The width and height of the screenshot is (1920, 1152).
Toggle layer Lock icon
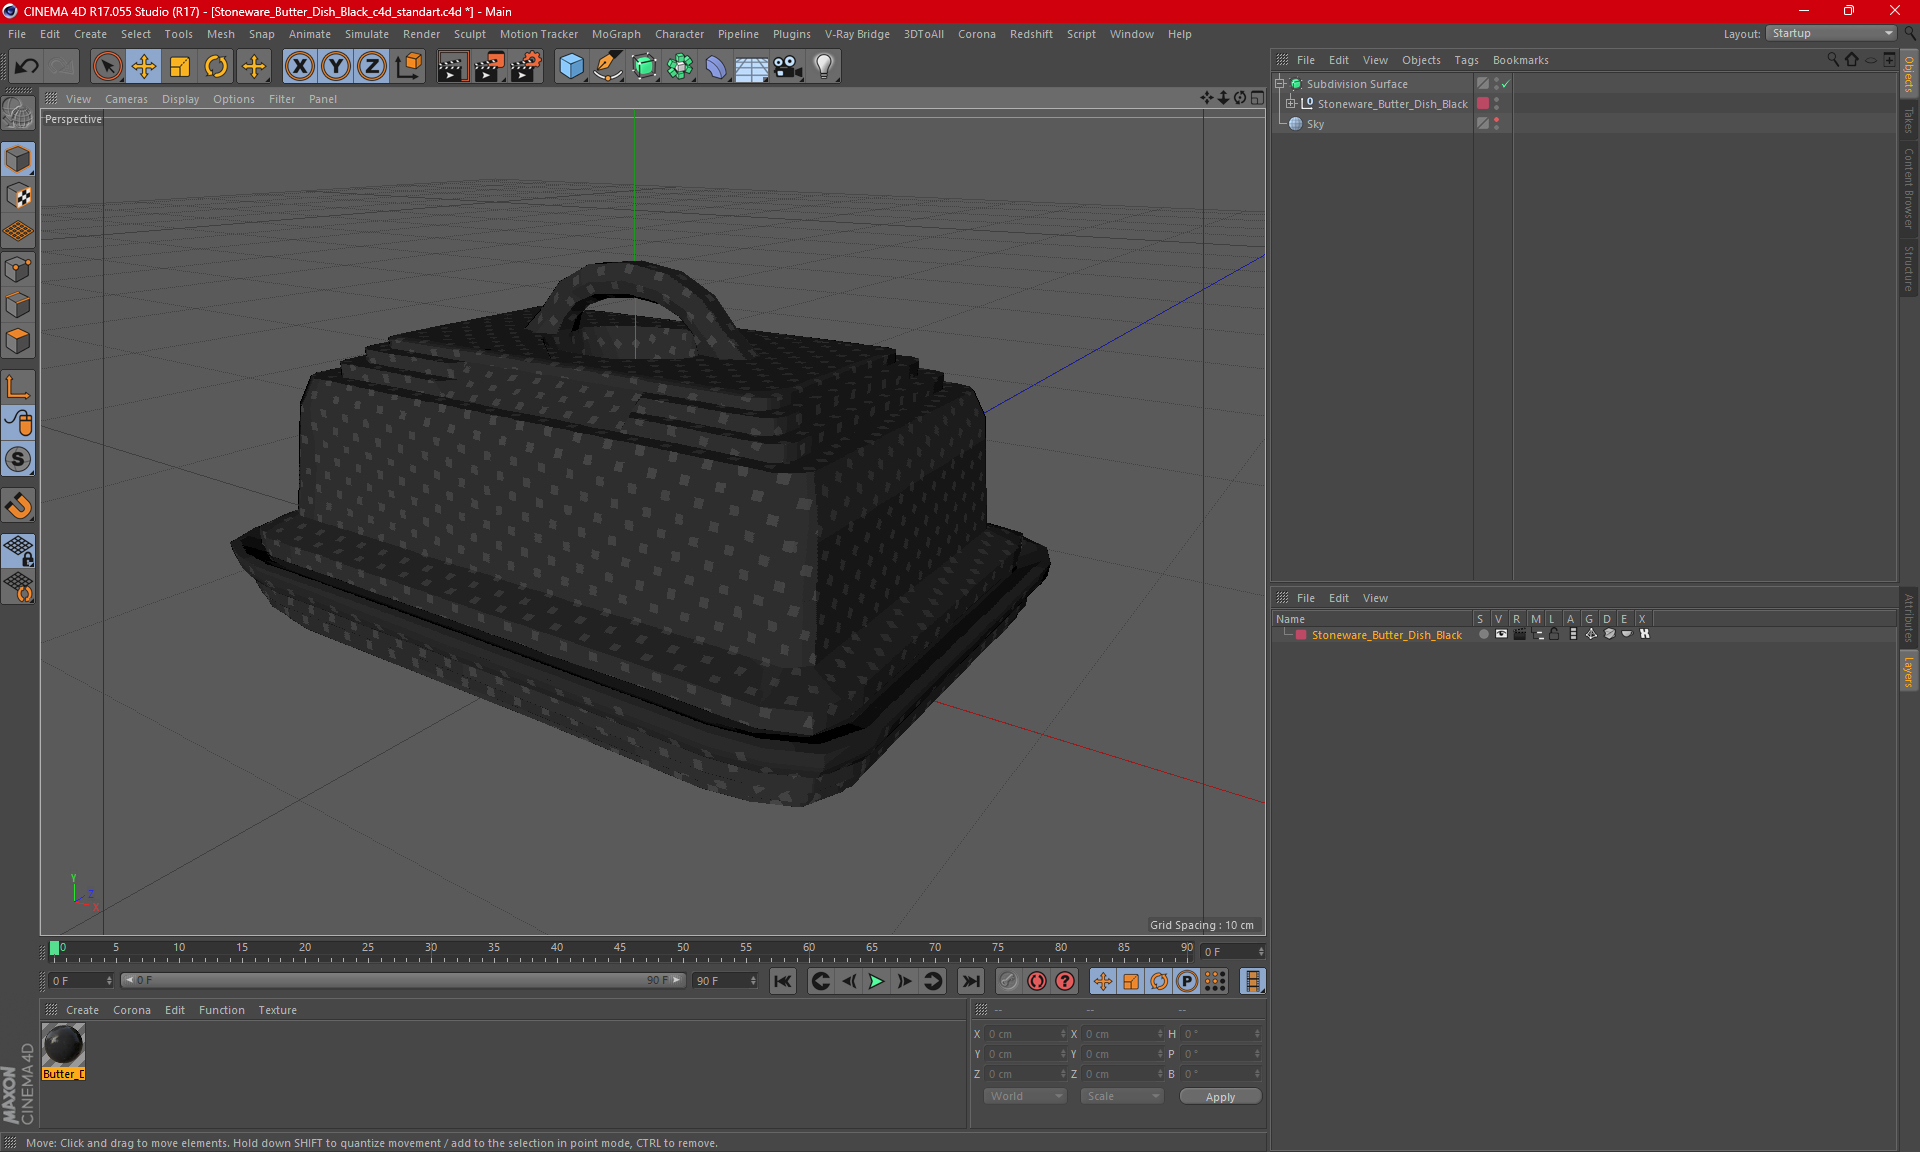tap(1554, 634)
